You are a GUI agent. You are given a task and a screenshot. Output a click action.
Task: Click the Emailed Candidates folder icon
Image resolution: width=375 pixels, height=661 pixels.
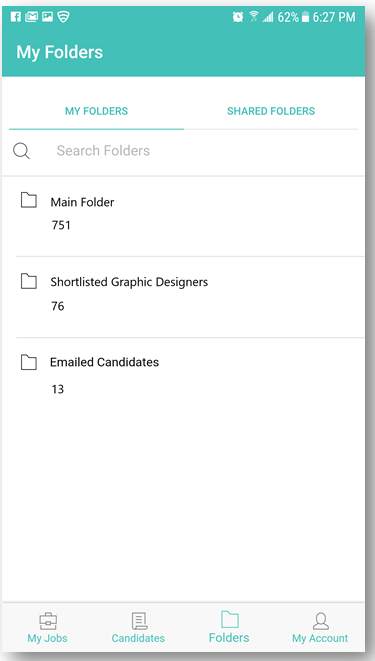[x=29, y=362]
